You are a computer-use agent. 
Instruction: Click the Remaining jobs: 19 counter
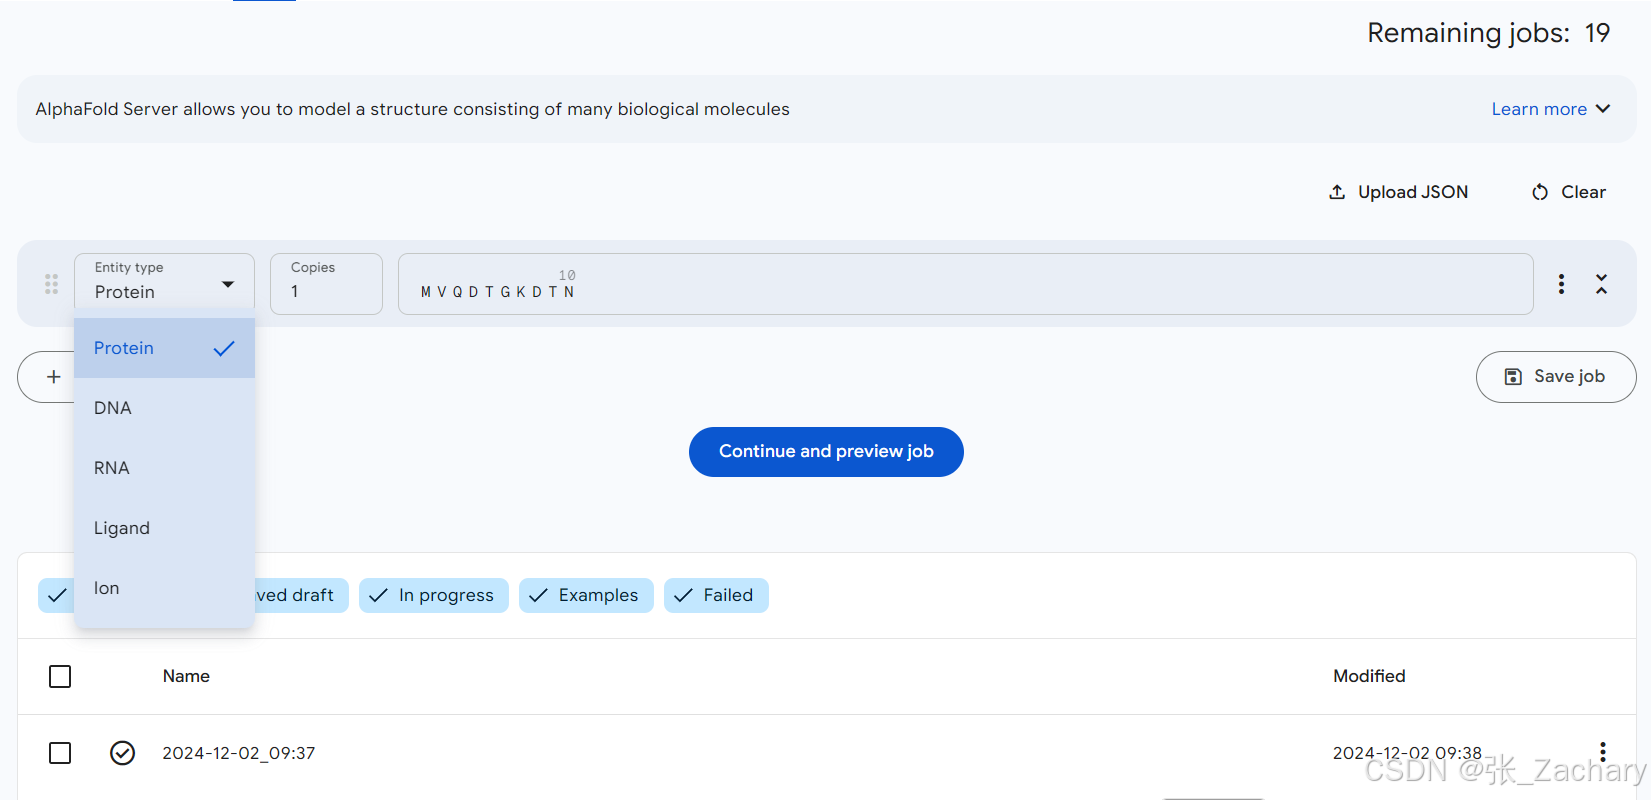[1488, 33]
